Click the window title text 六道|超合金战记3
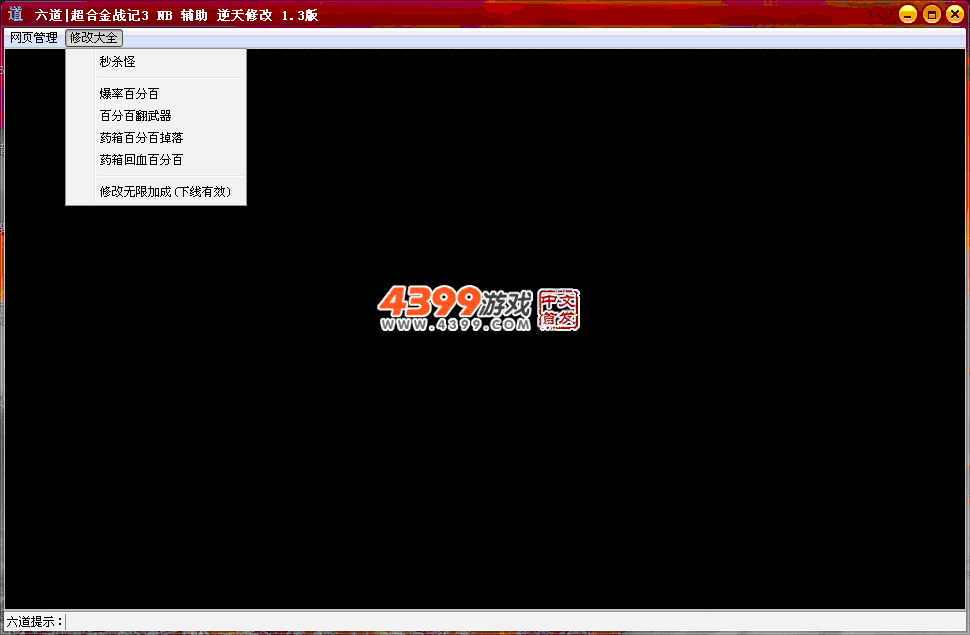Viewport: 970px width, 635px height. [x=92, y=15]
